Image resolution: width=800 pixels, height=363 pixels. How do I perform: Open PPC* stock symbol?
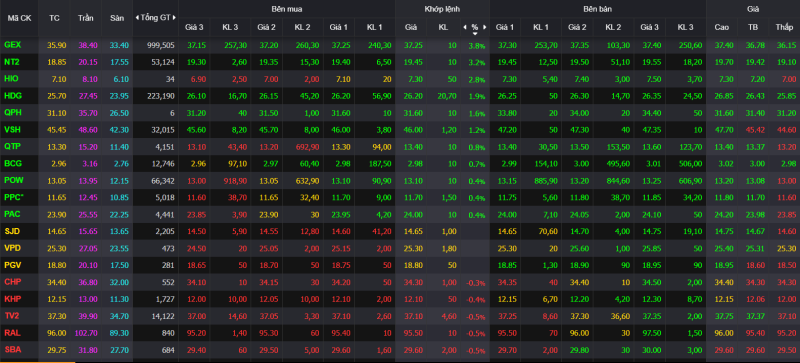pos(14,197)
